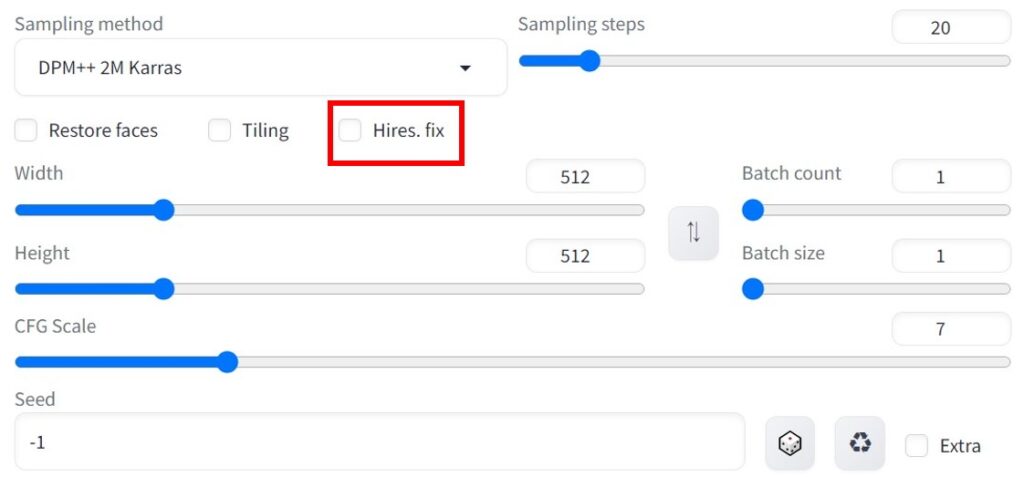Click the CFG Scale slider track
The width and height of the screenshot is (1024, 477).
click(x=512, y=362)
